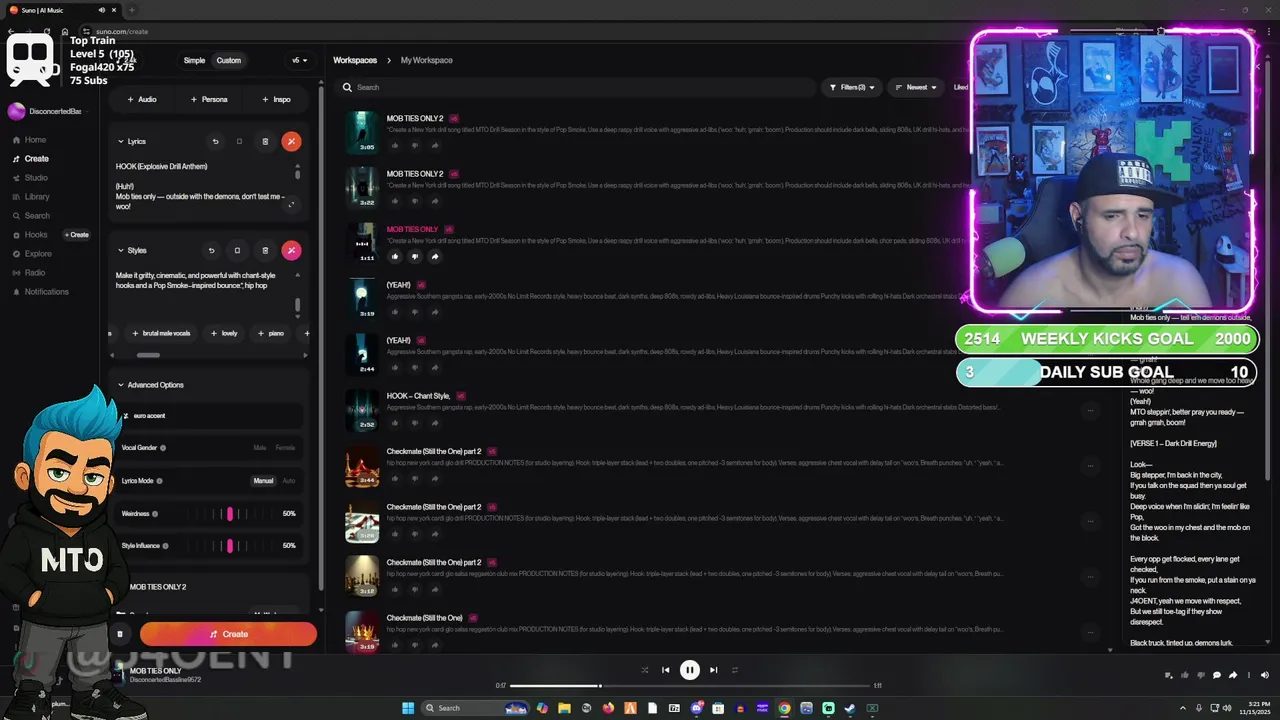1280x720 pixels.
Task: Click the workspace search field
Action: [x=577, y=87]
